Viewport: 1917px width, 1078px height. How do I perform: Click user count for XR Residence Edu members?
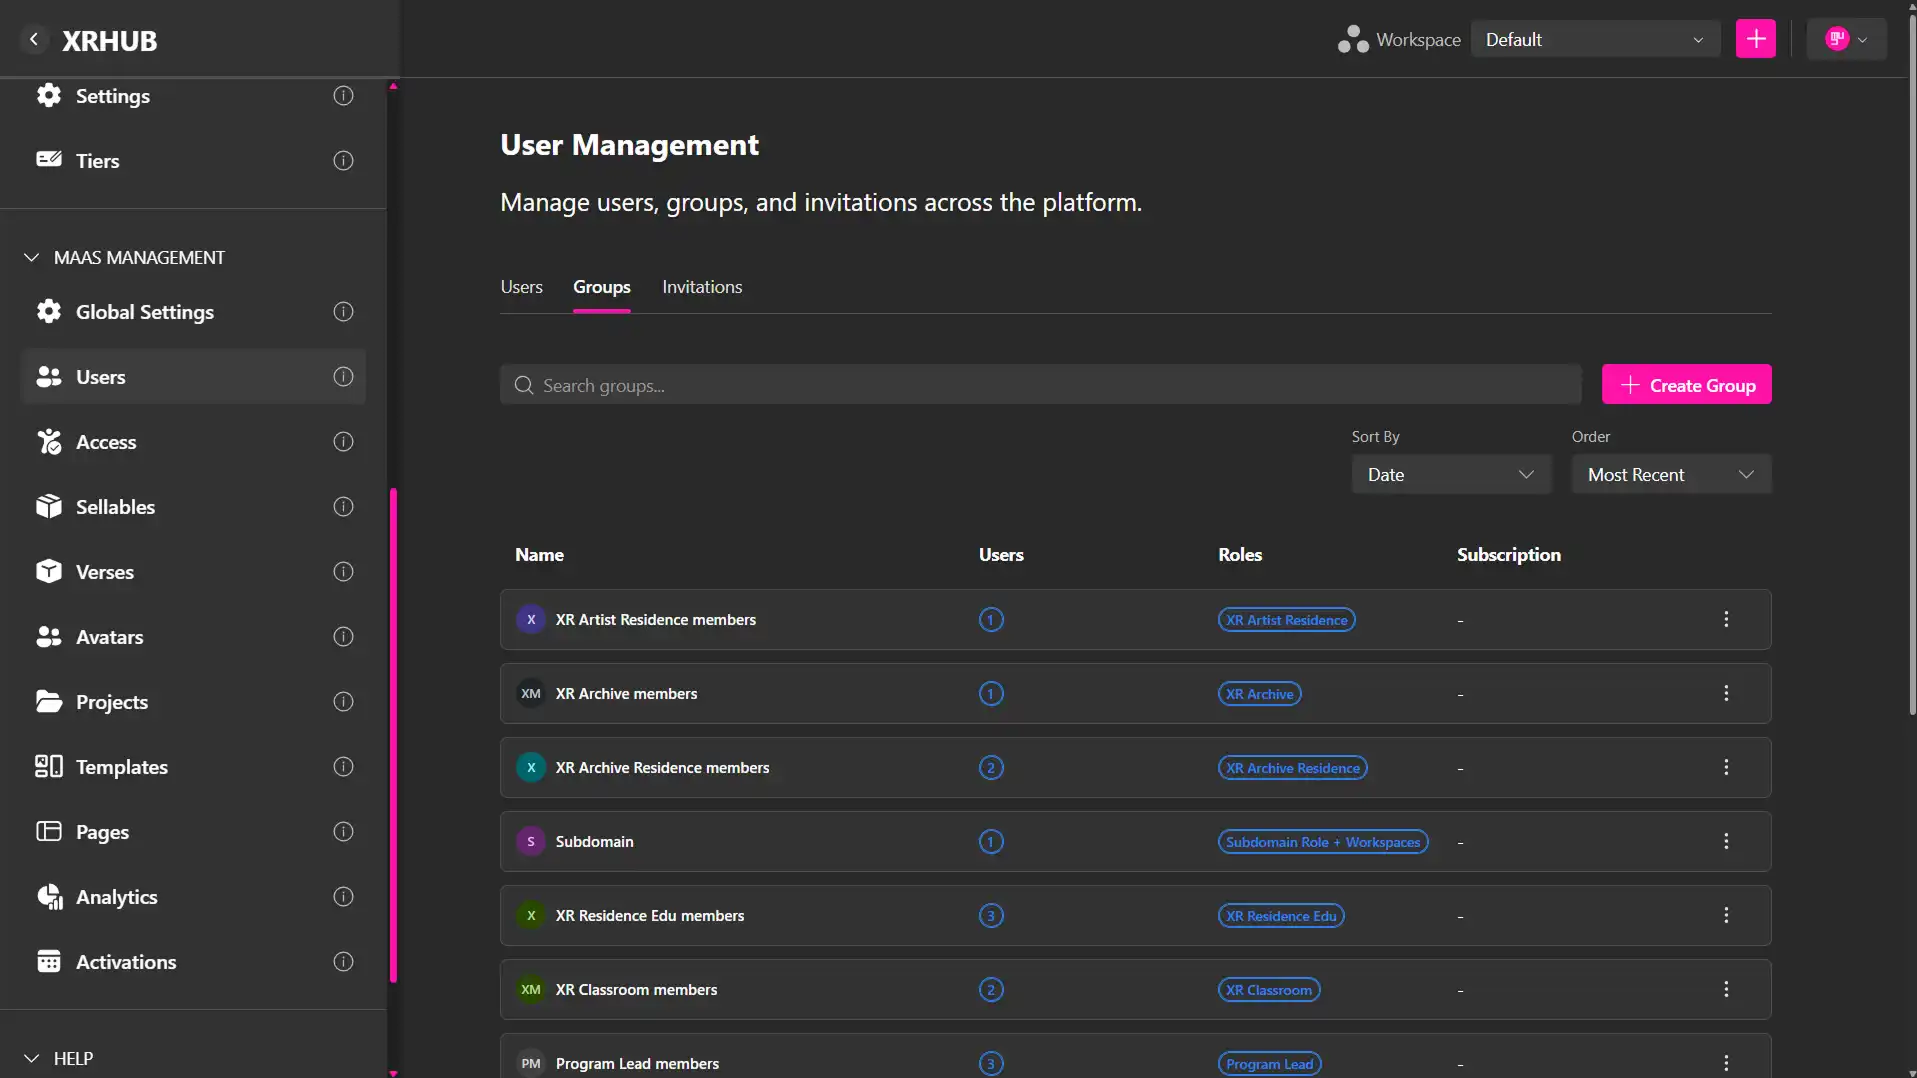(990, 916)
